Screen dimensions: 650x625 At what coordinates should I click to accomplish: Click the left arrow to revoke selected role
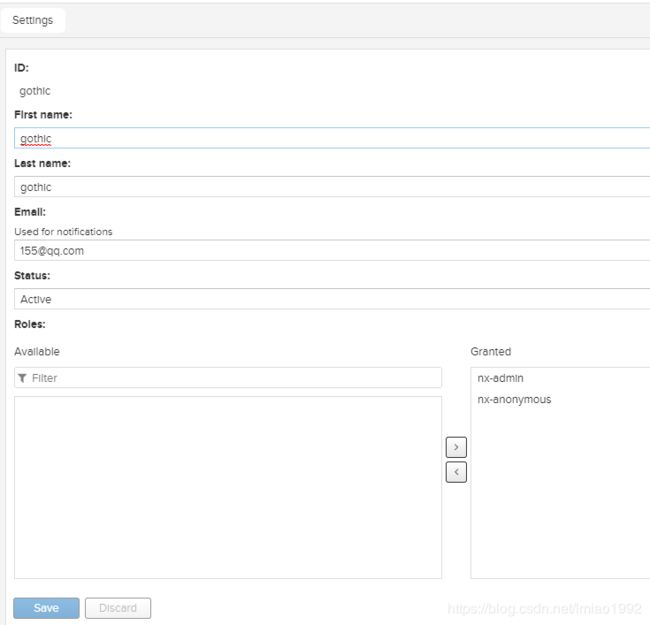point(456,471)
